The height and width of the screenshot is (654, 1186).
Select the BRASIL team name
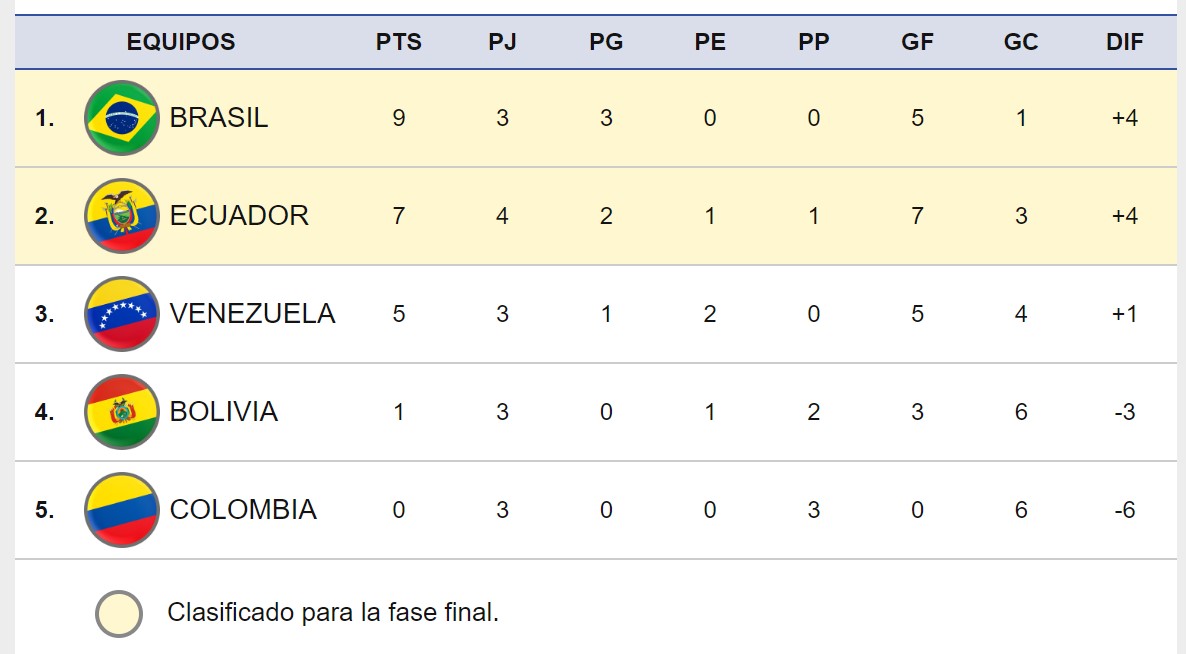point(219,118)
